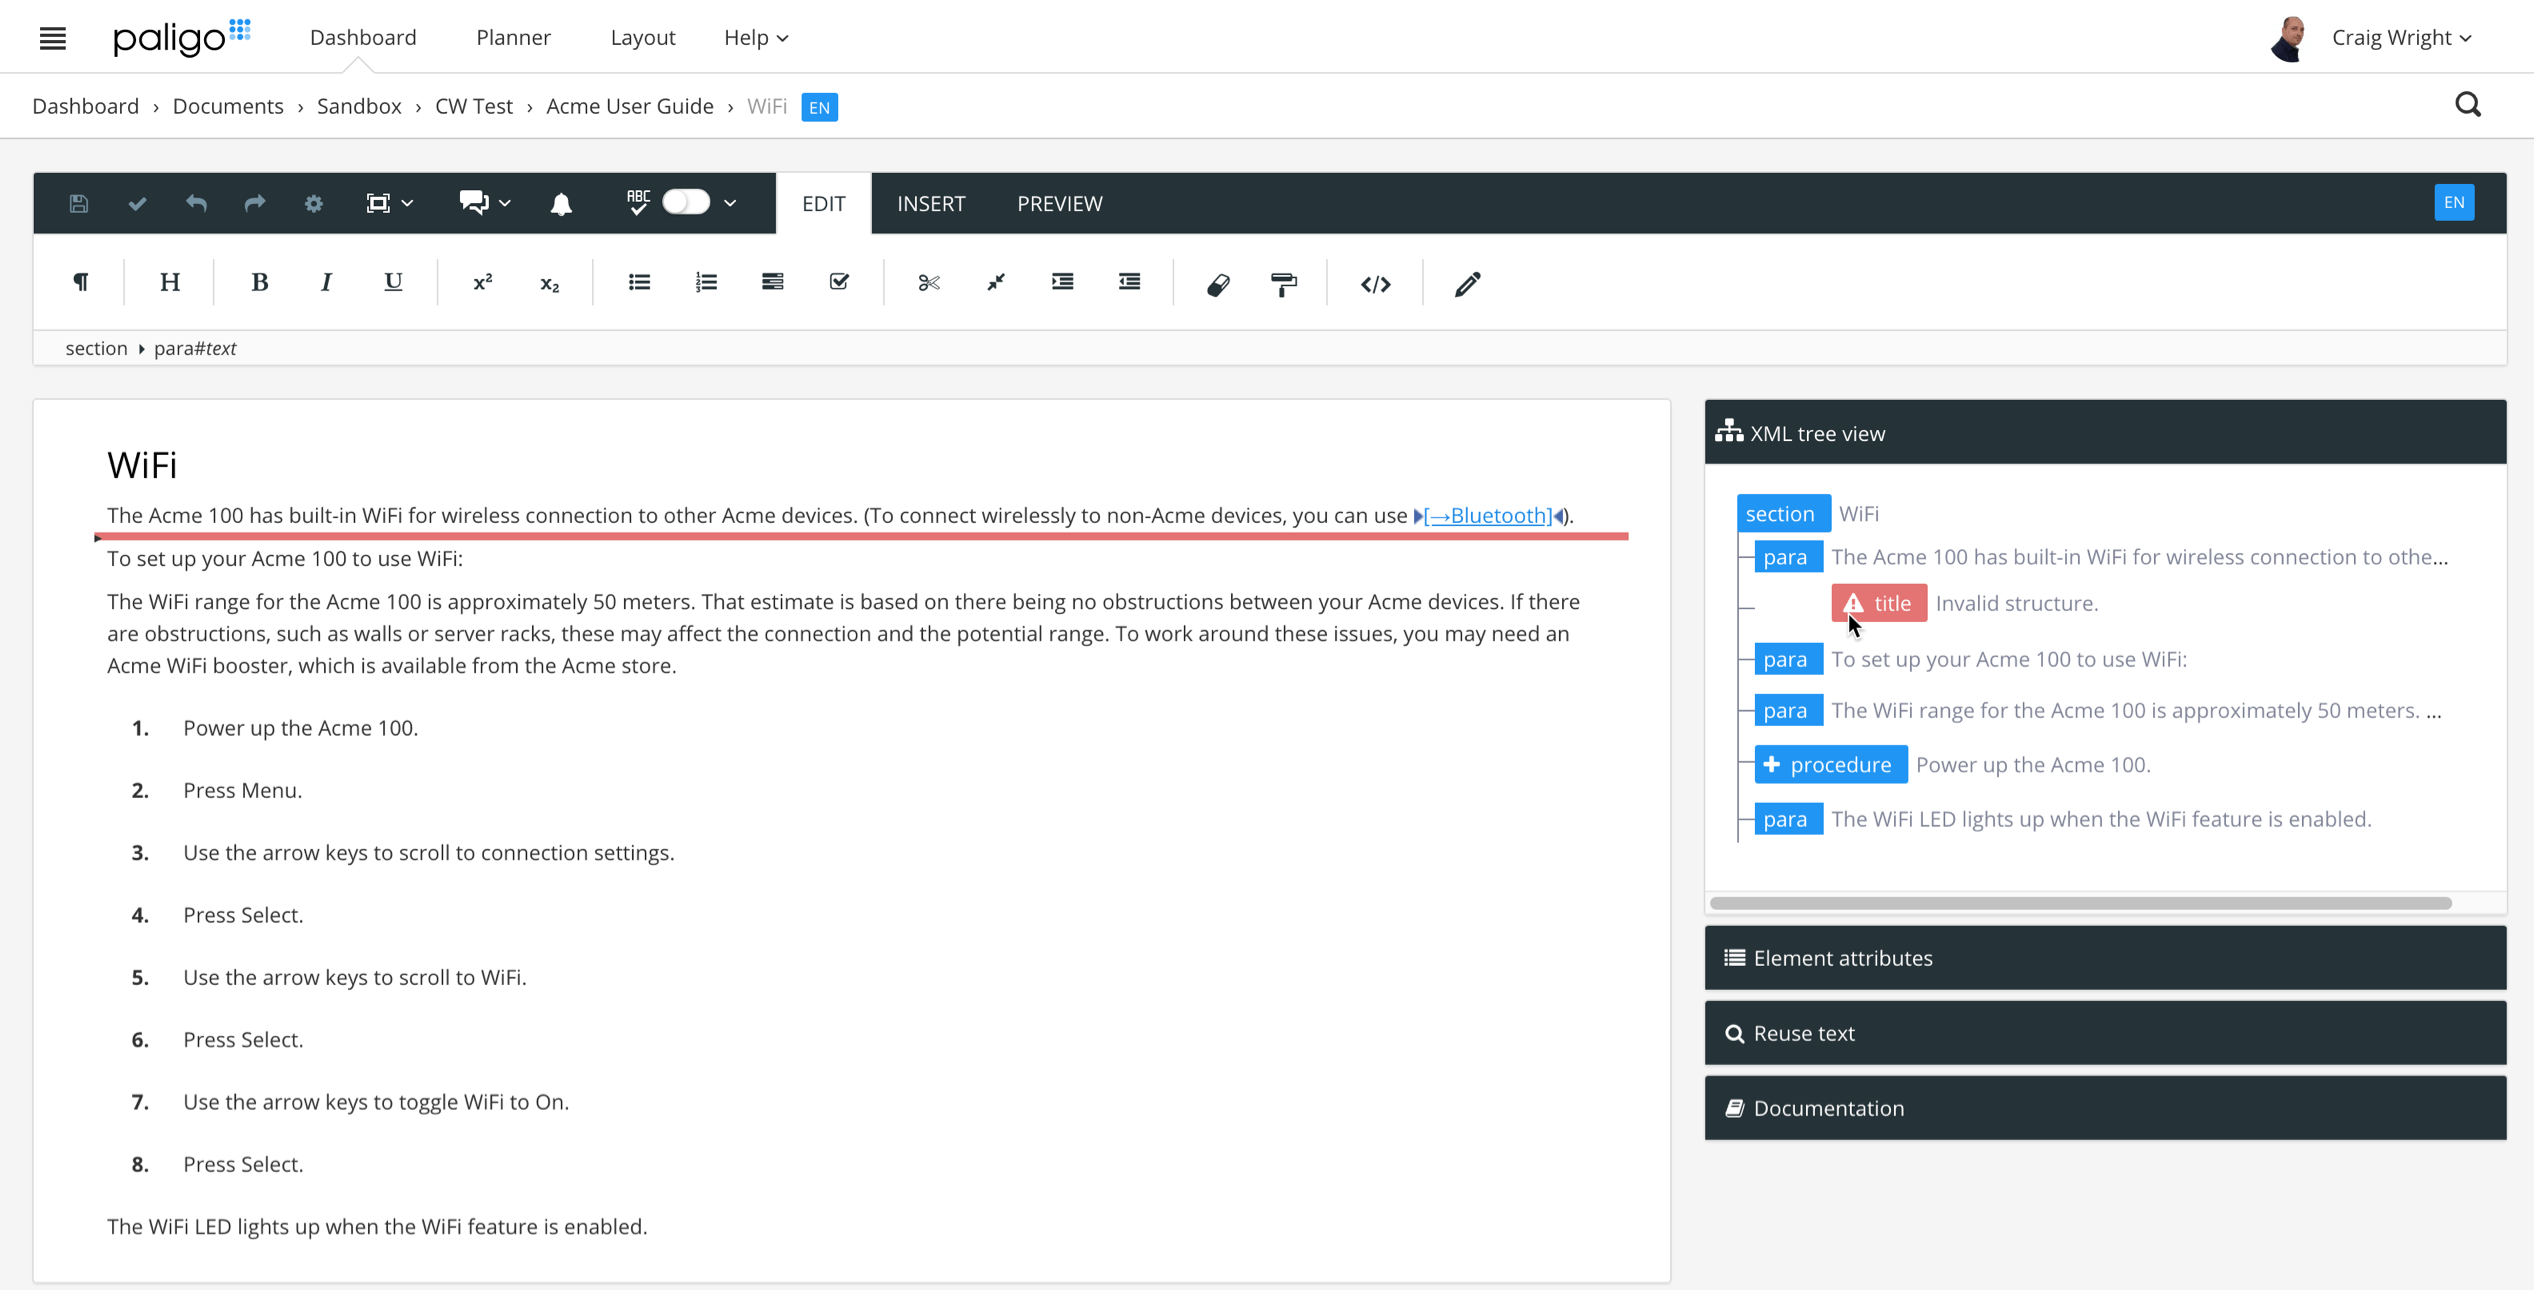The height and width of the screenshot is (1290, 2534).
Task: Open the comments dropdown chevron
Action: click(x=504, y=203)
